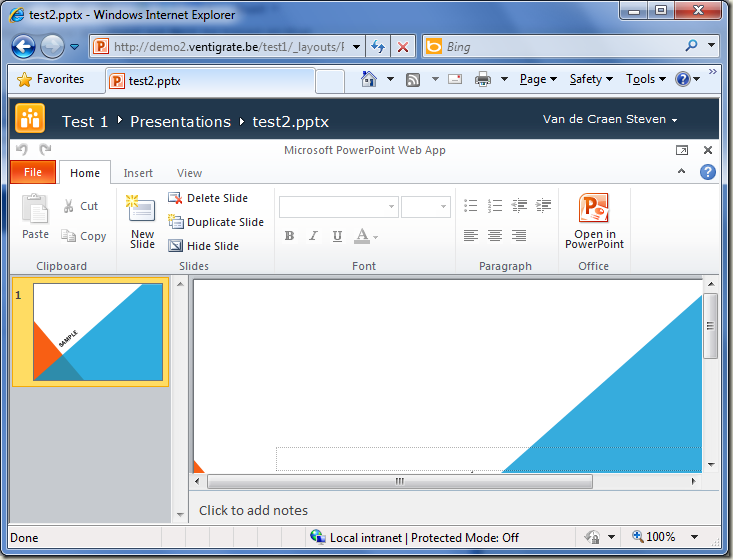
Task: Click the SharePoint site logo icon
Action: tap(30, 118)
